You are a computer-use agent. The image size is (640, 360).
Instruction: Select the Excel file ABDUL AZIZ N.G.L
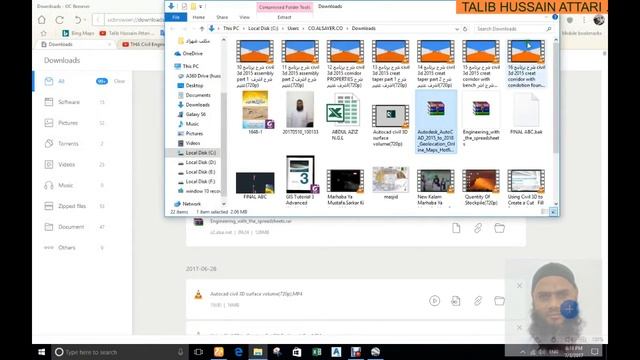[x=345, y=117]
